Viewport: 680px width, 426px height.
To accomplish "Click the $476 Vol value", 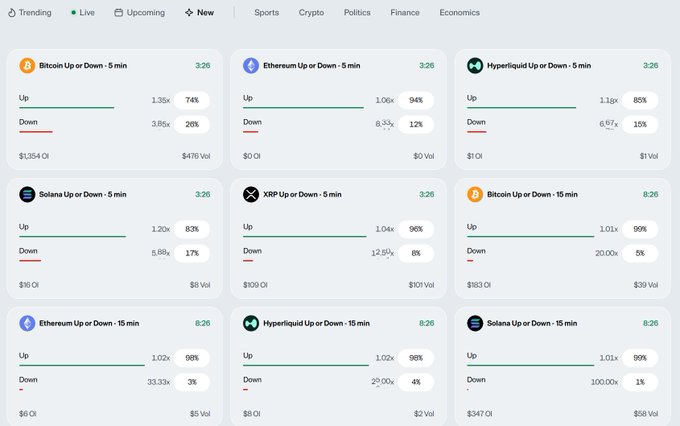I will tap(196, 156).
